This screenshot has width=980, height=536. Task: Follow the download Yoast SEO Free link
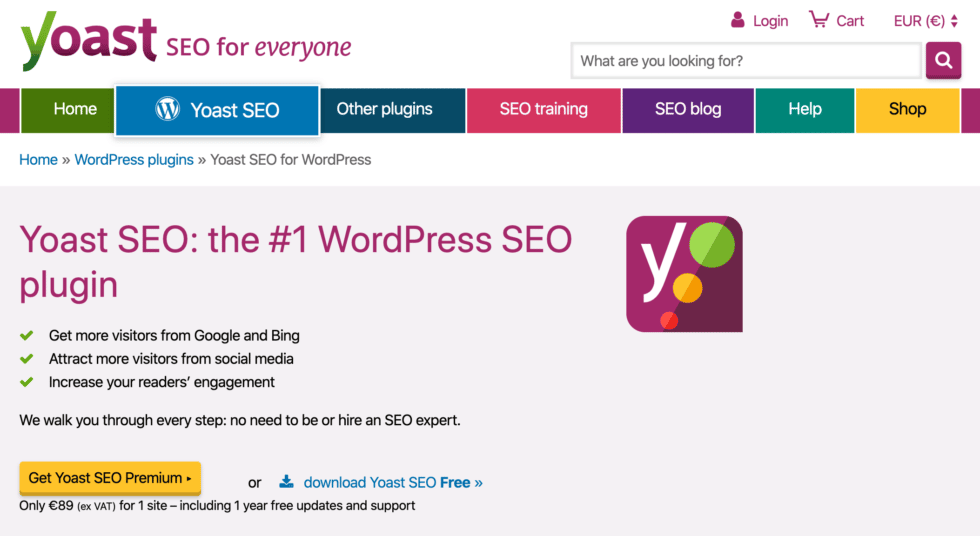pyautogui.click(x=393, y=482)
